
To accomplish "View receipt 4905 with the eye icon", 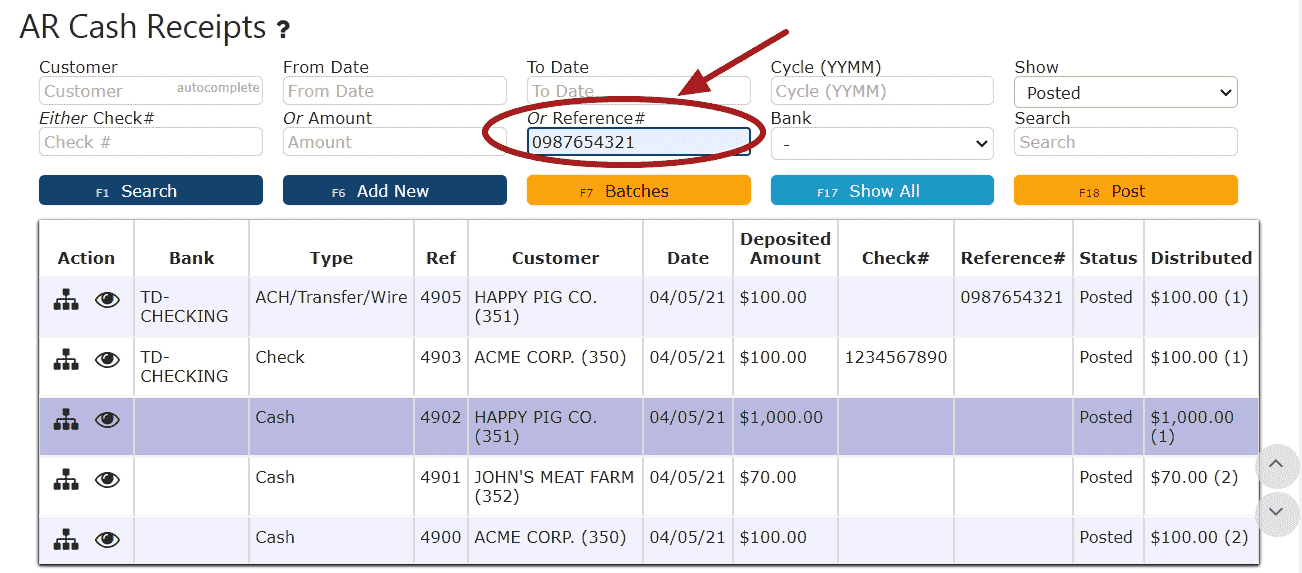I will [107, 300].
